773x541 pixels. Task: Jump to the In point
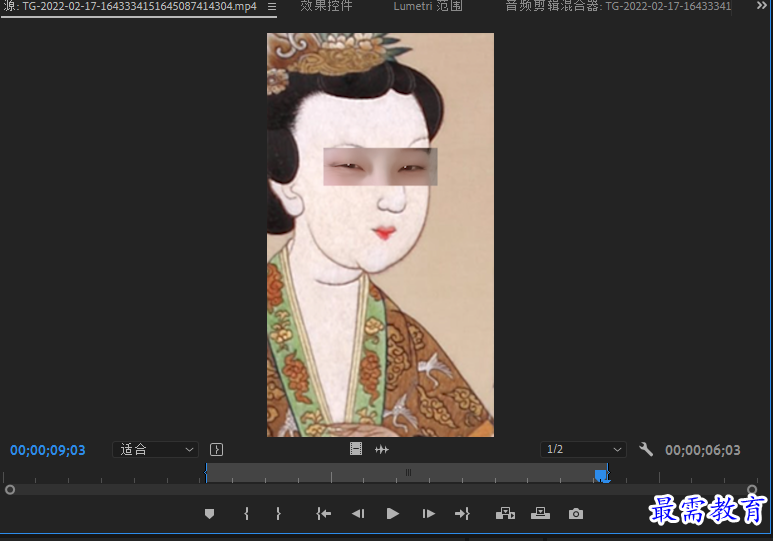coord(323,514)
